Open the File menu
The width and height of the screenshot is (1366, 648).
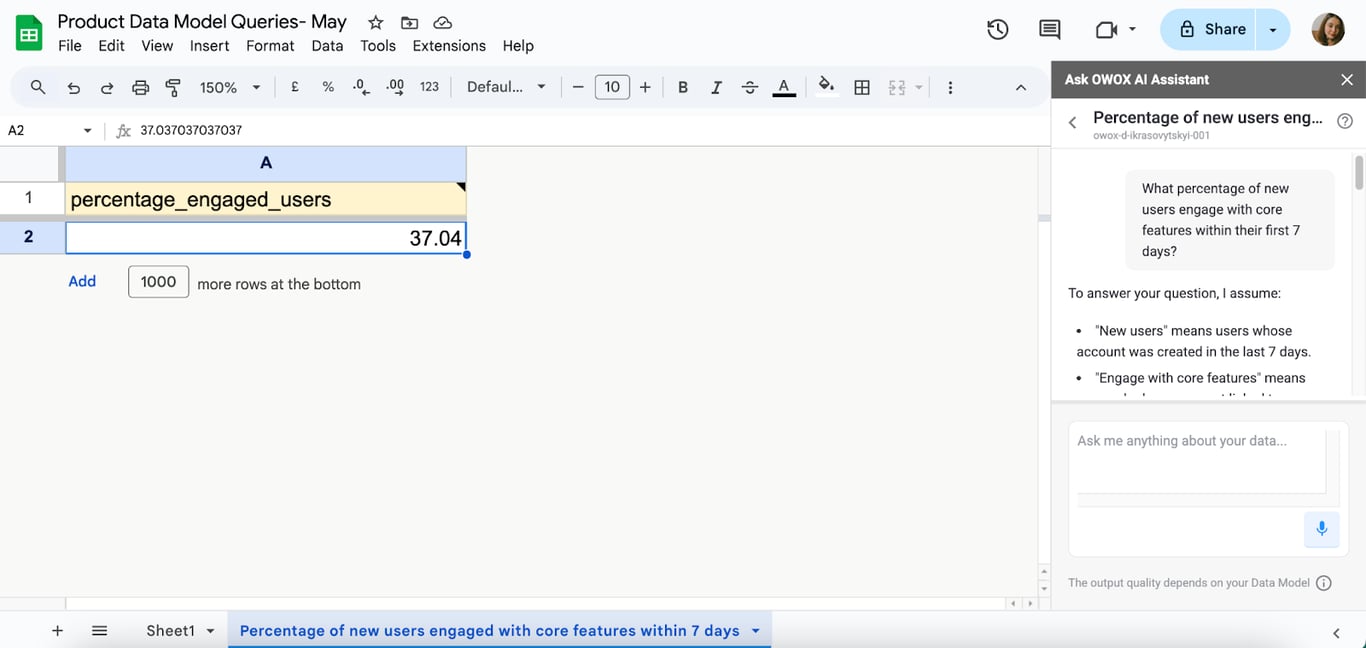pos(70,46)
